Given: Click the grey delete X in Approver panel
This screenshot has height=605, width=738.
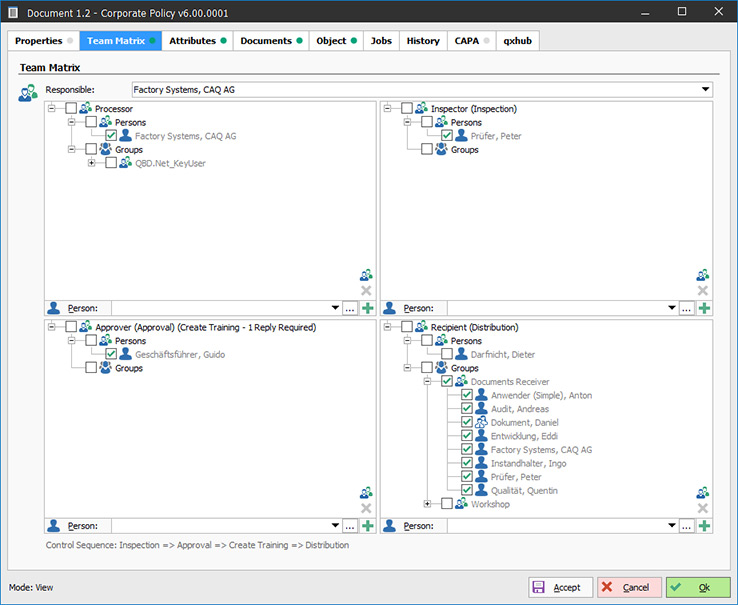Looking at the screenshot, I should pos(366,508).
